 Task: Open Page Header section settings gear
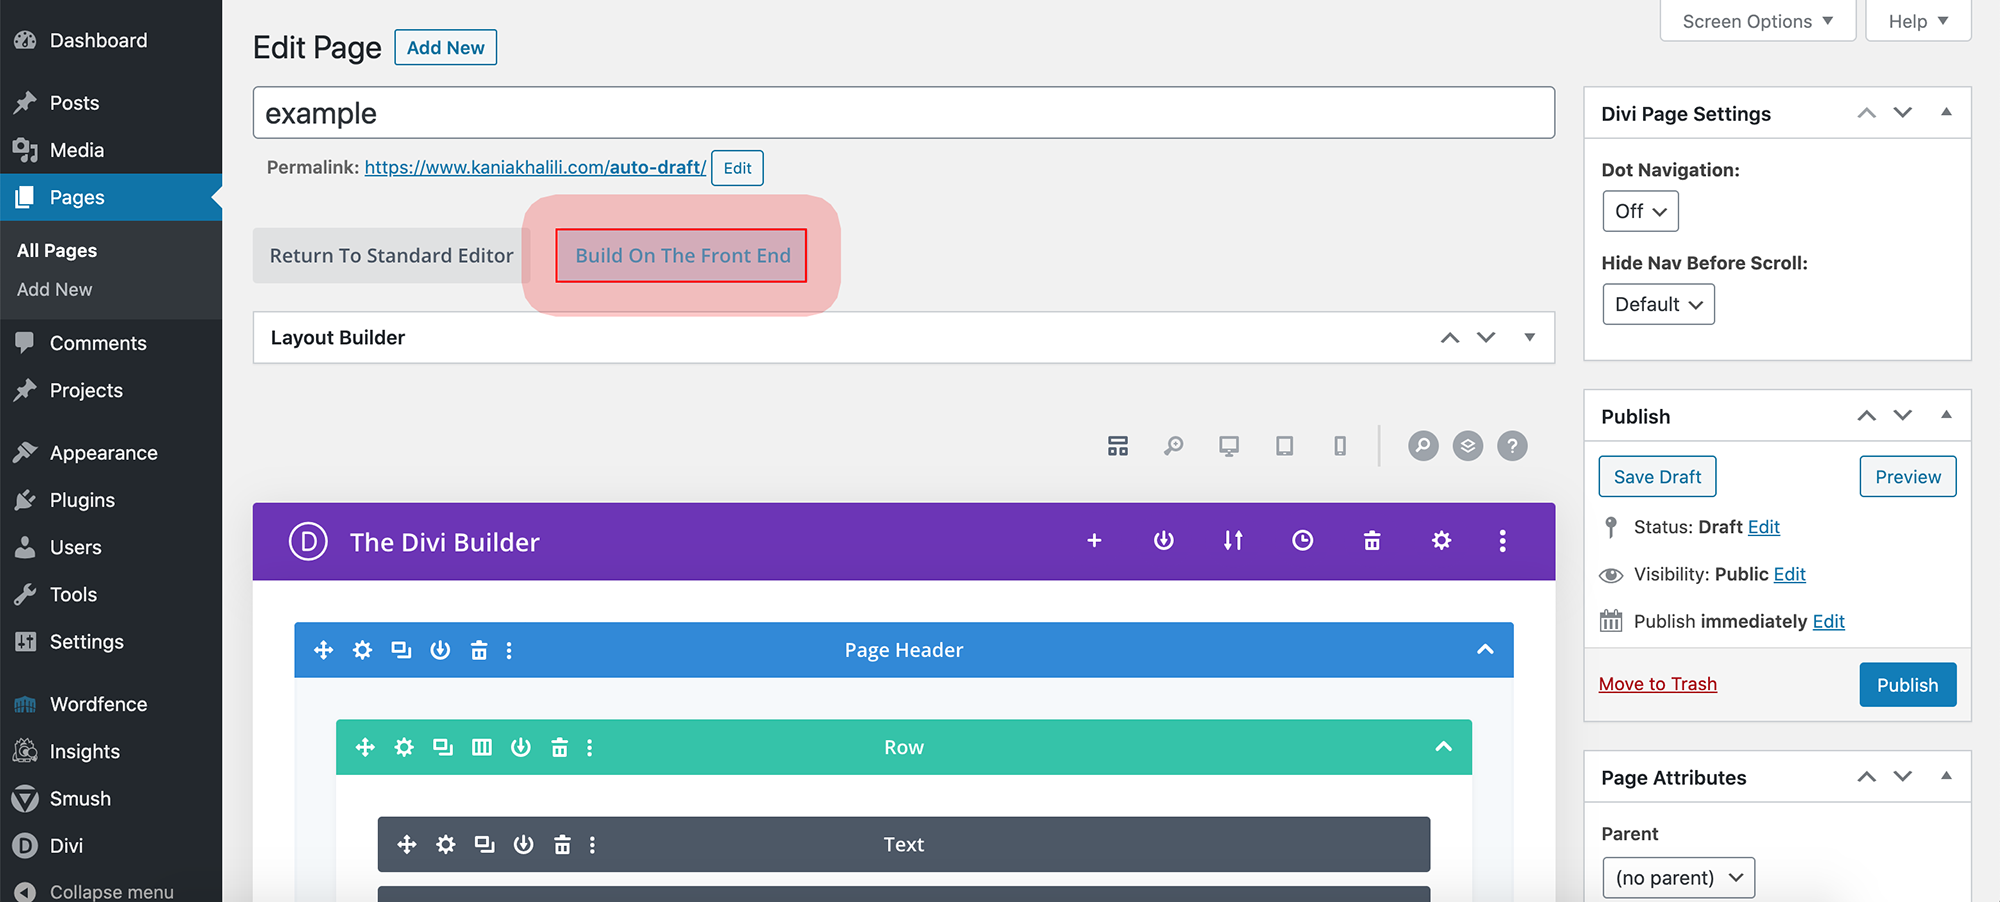pyautogui.click(x=362, y=650)
